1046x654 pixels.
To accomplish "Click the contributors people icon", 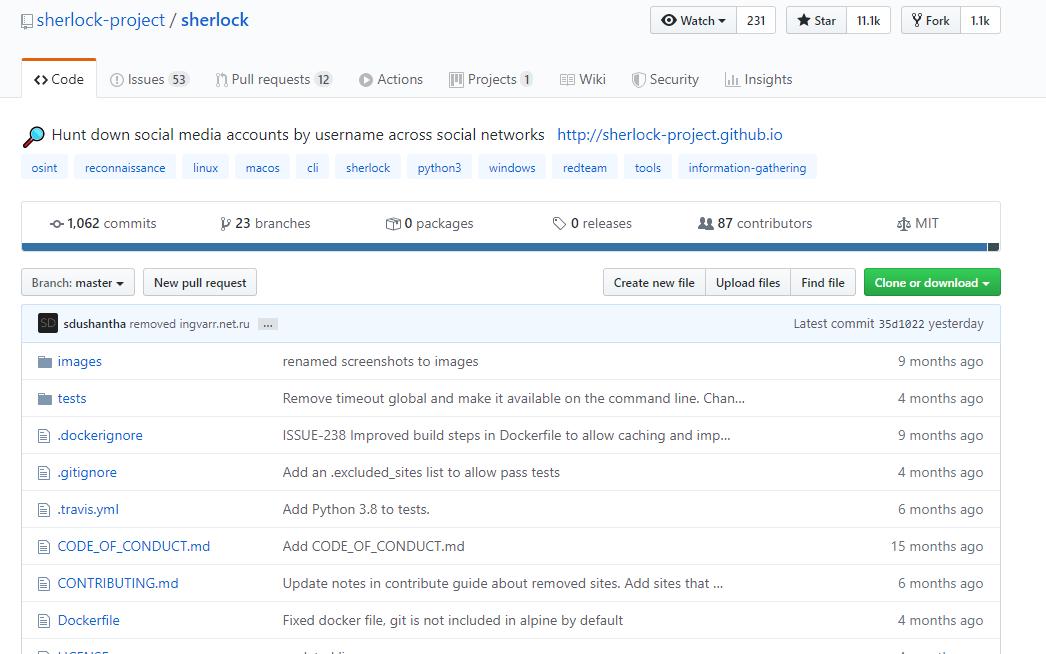I will (705, 224).
